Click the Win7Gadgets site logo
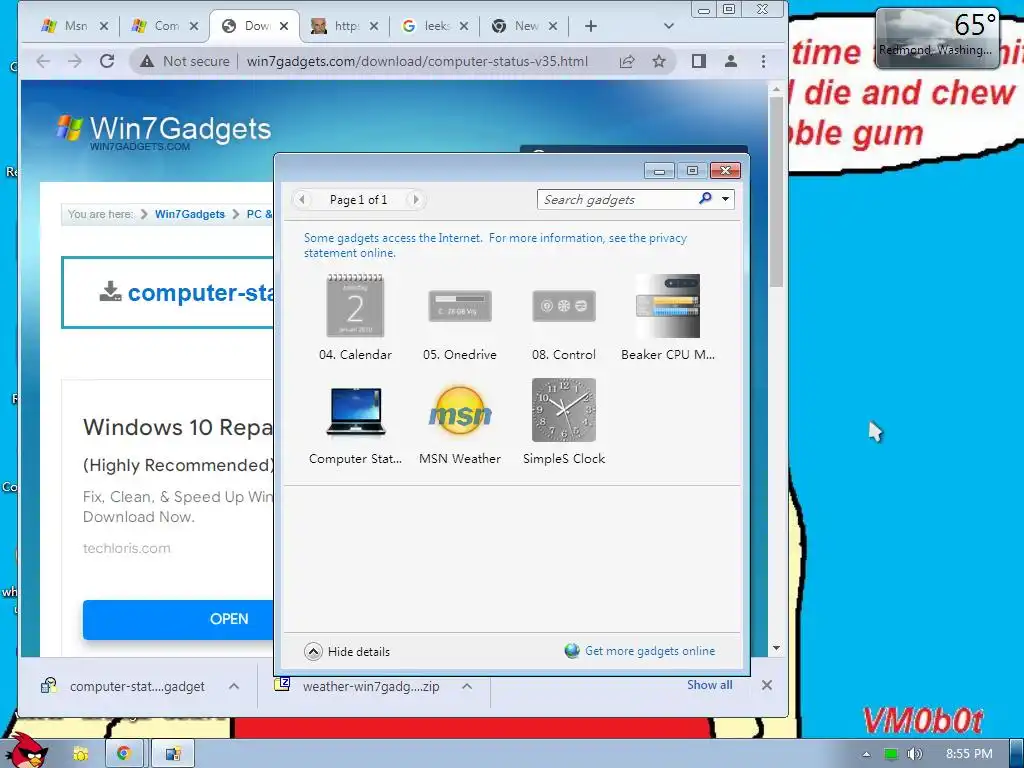 (x=164, y=131)
